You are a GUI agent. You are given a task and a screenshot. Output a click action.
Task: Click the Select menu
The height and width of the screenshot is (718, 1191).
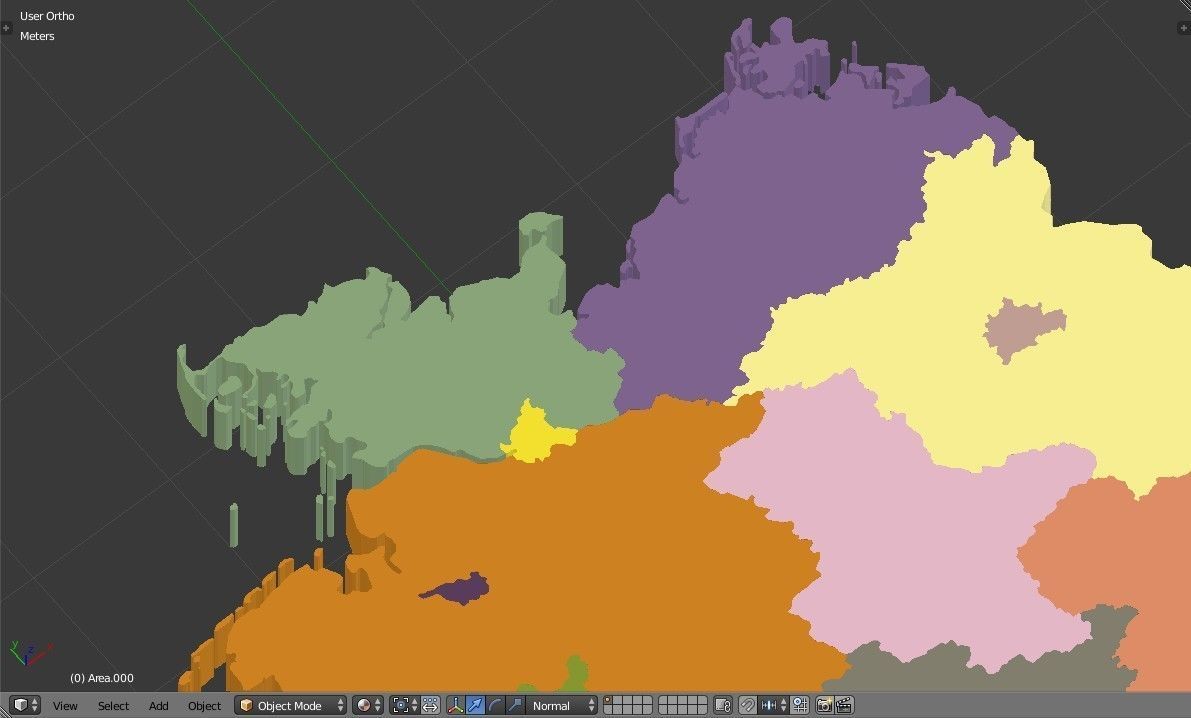pyautogui.click(x=113, y=706)
